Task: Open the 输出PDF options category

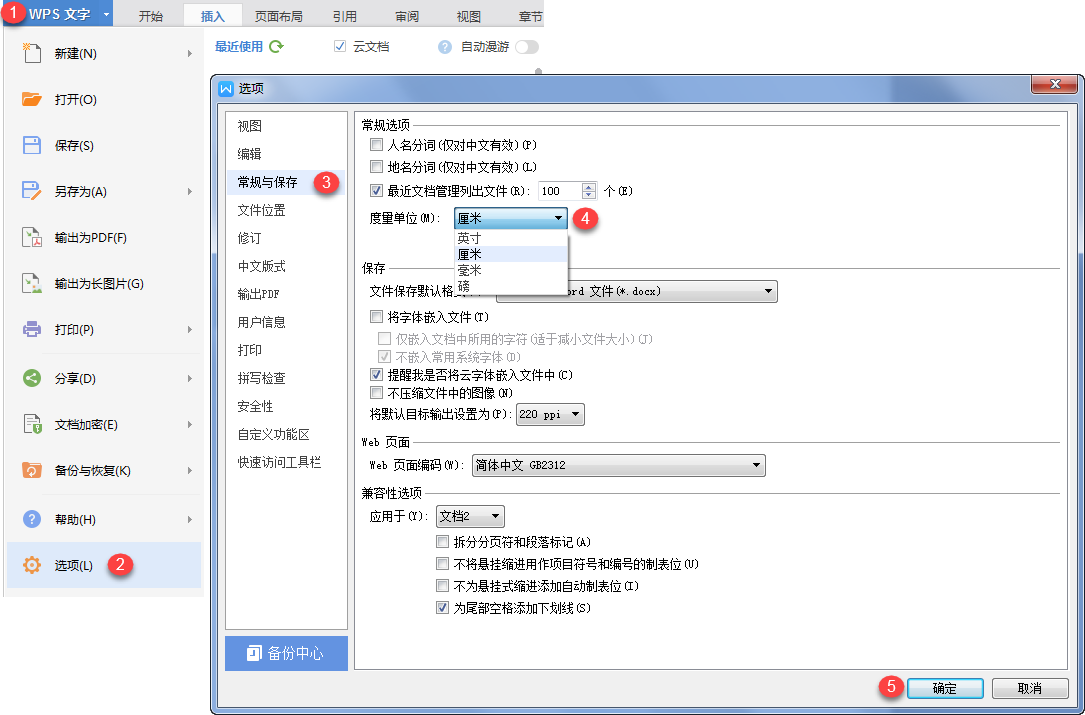Action: 286,294
